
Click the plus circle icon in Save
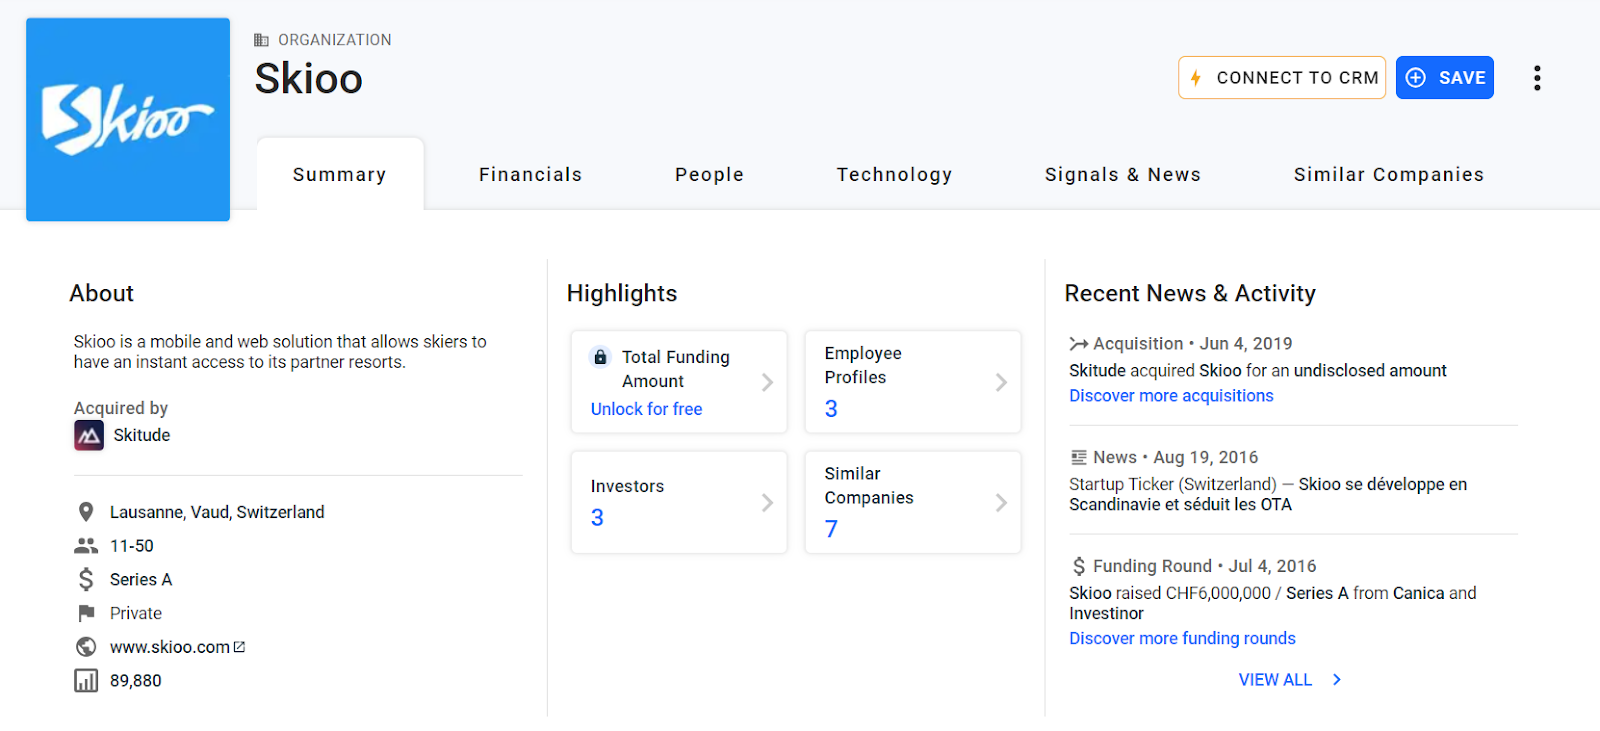(x=1416, y=78)
